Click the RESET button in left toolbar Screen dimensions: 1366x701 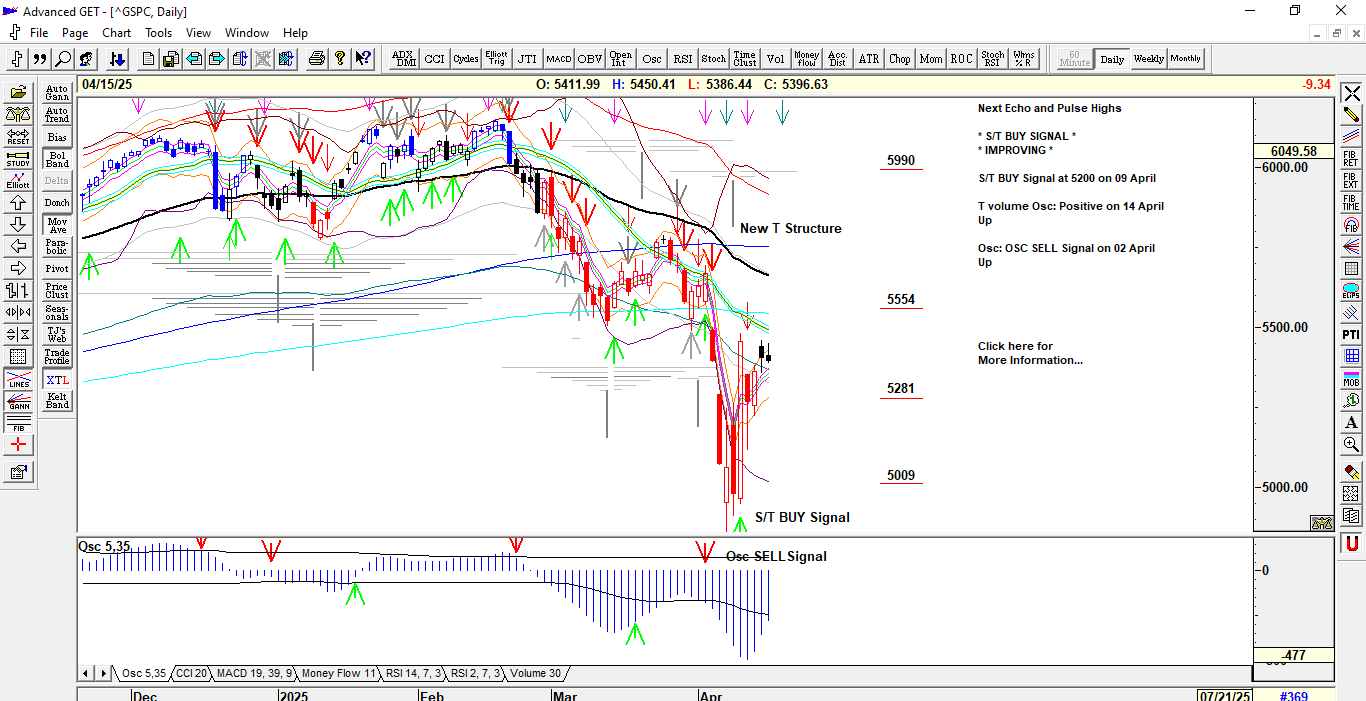(18, 136)
